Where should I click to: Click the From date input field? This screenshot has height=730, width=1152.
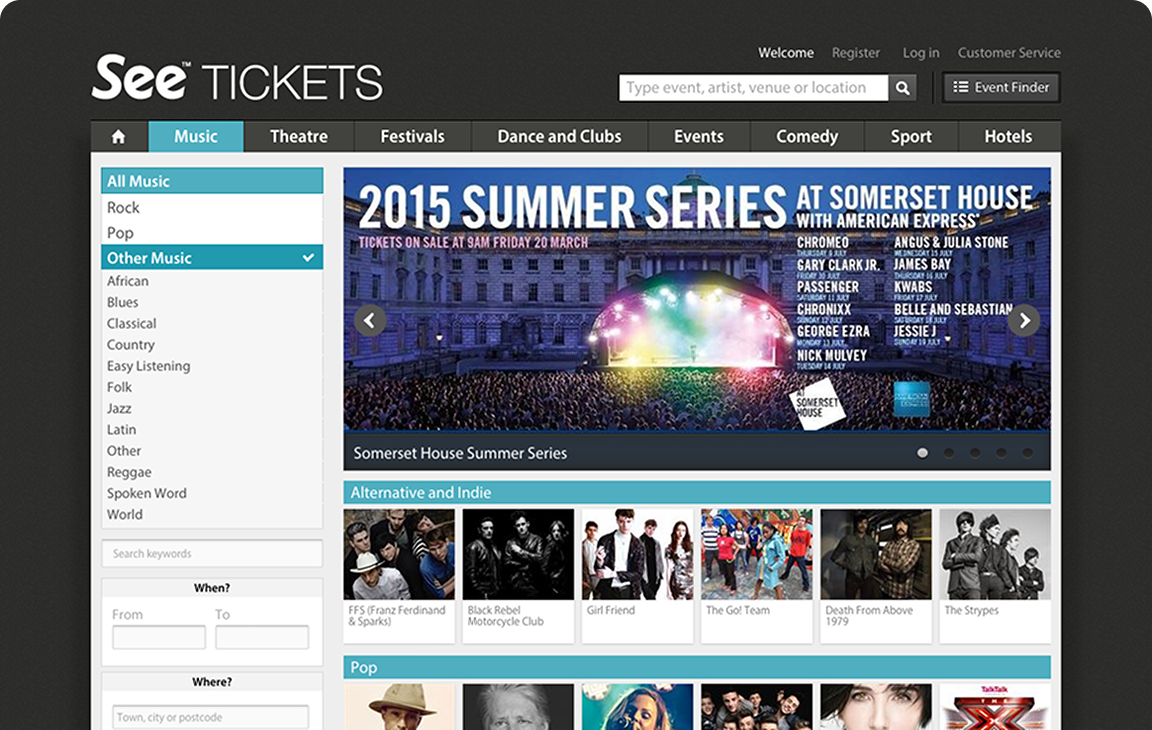pos(159,637)
